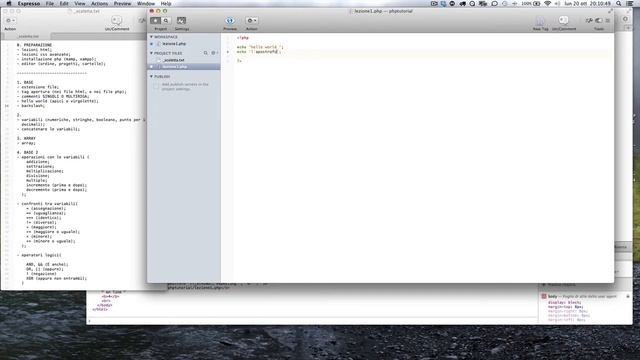This screenshot has width=640, height=360.
Task: Click the closing ?> tag line
Action: click(x=239, y=61)
